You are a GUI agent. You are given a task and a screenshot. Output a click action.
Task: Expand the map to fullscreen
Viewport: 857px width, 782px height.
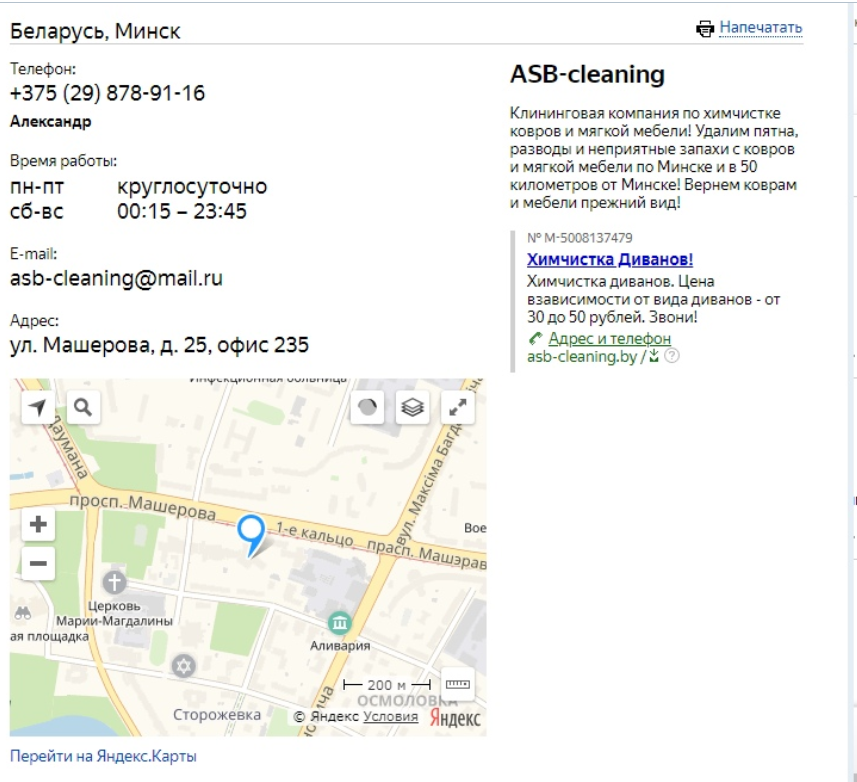click(458, 407)
